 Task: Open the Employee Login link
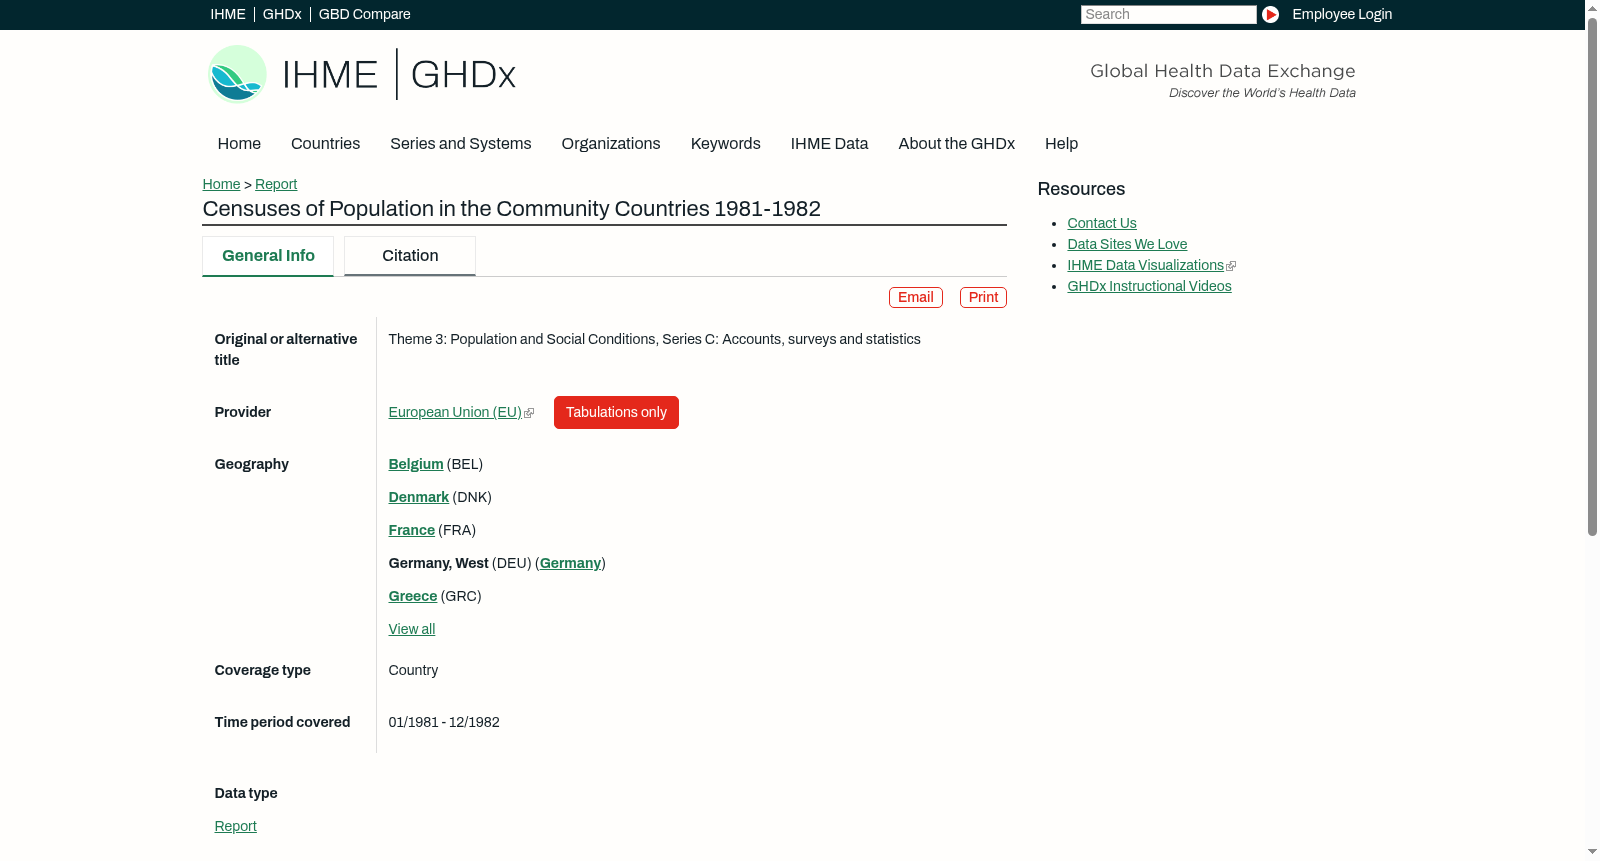(1342, 14)
